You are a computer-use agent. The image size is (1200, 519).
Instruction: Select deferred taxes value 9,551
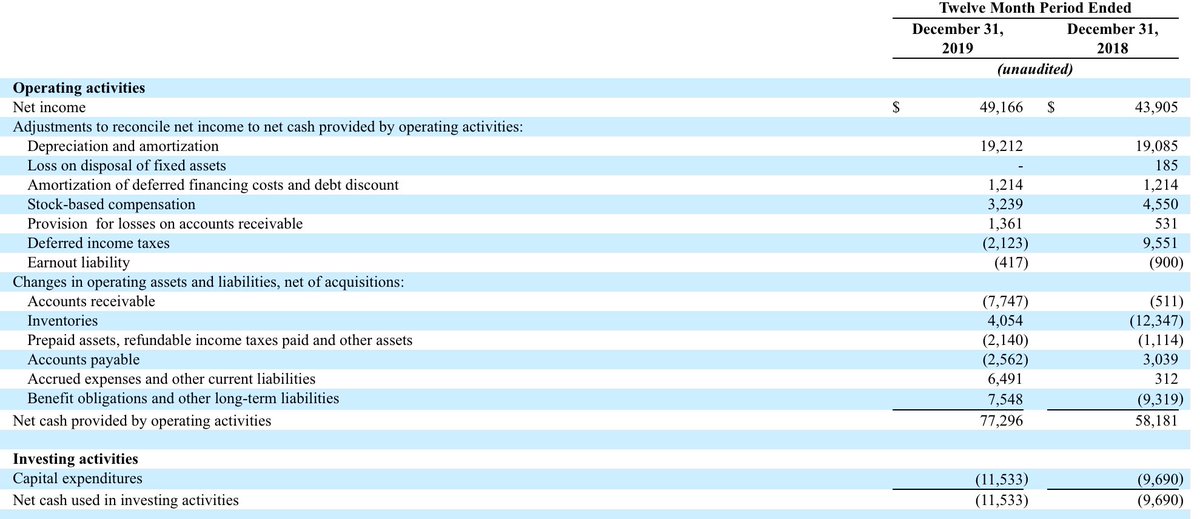(x=1162, y=243)
